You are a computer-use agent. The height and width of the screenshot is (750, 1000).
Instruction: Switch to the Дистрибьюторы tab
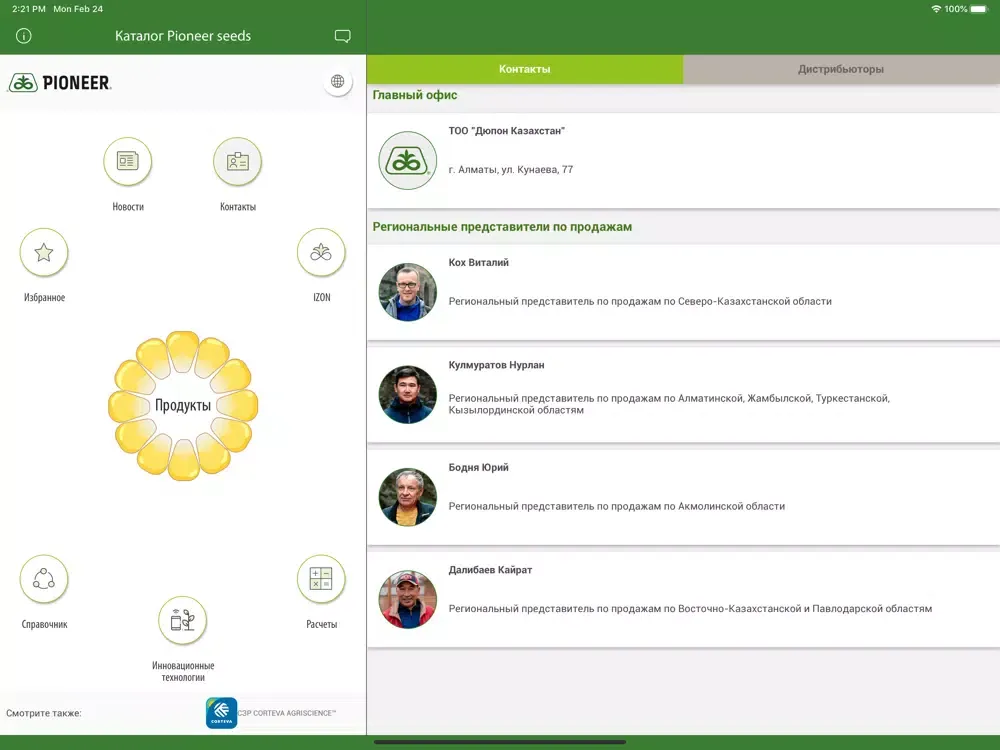click(x=841, y=69)
